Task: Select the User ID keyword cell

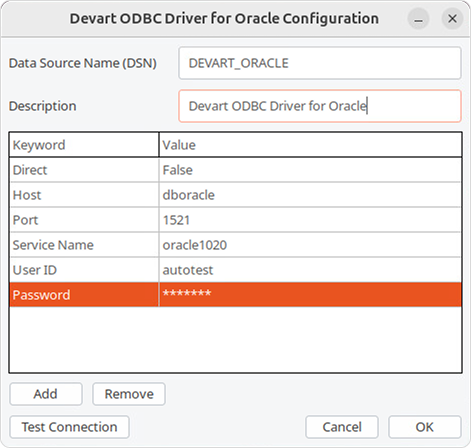Action: click(84, 270)
